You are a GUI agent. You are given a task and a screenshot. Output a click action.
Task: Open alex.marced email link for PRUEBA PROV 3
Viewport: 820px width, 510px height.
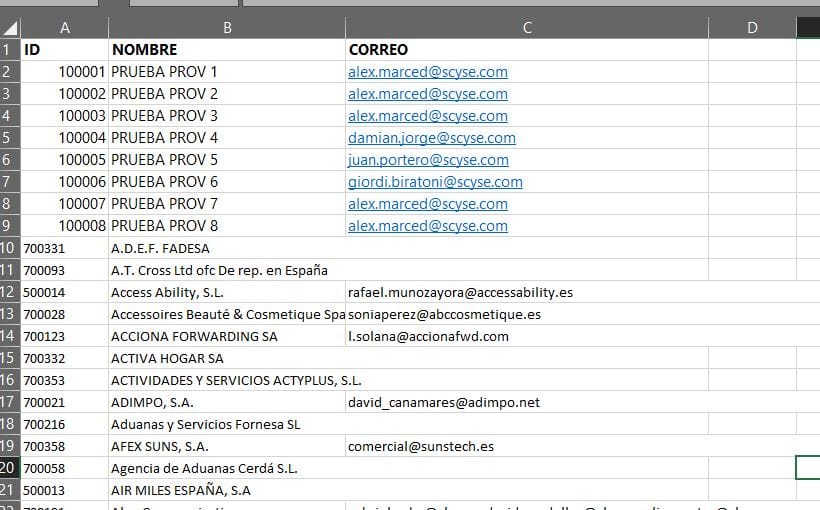click(x=428, y=116)
